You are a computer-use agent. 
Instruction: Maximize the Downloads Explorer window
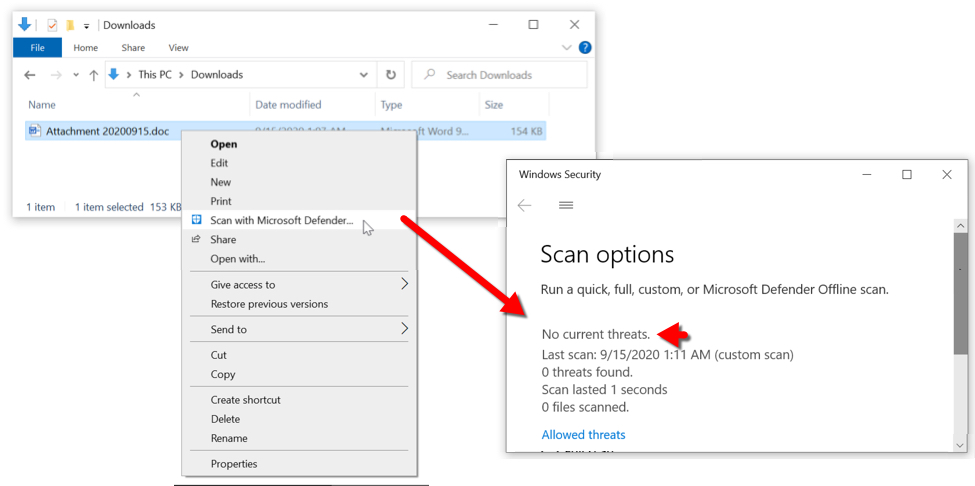click(x=533, y=25)
